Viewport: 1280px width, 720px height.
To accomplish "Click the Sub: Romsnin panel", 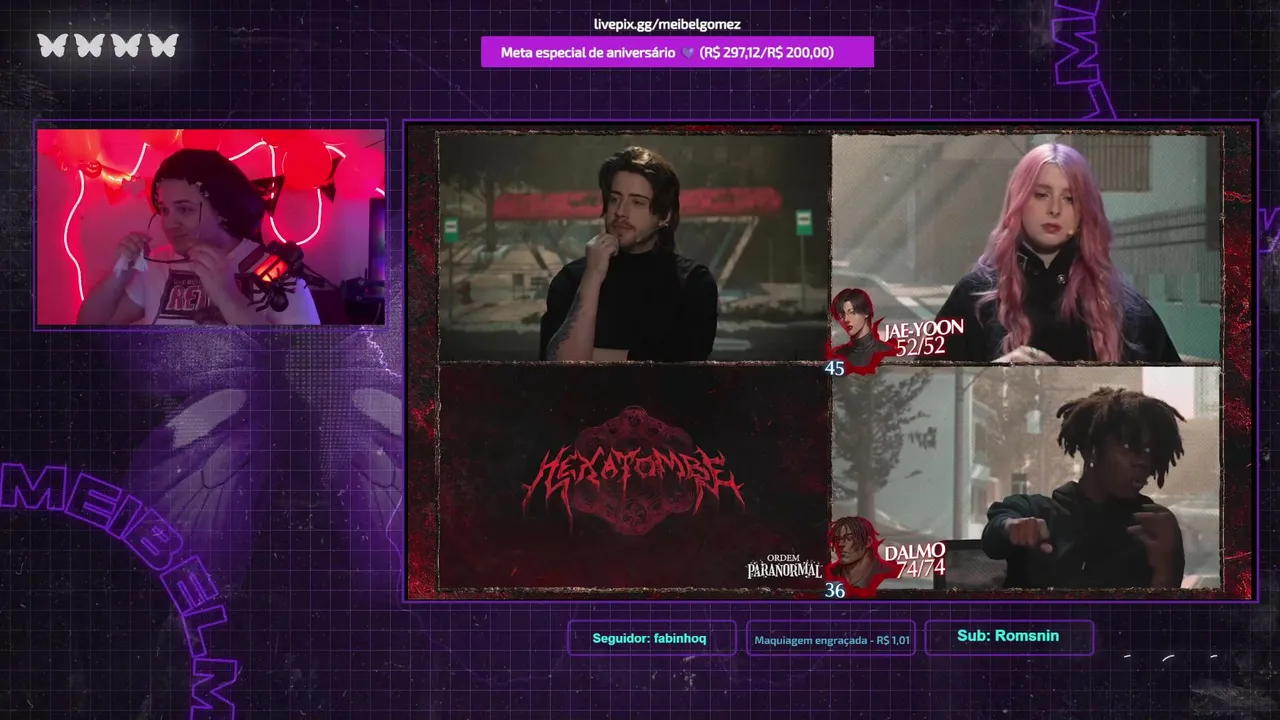I will (1008, 636).
